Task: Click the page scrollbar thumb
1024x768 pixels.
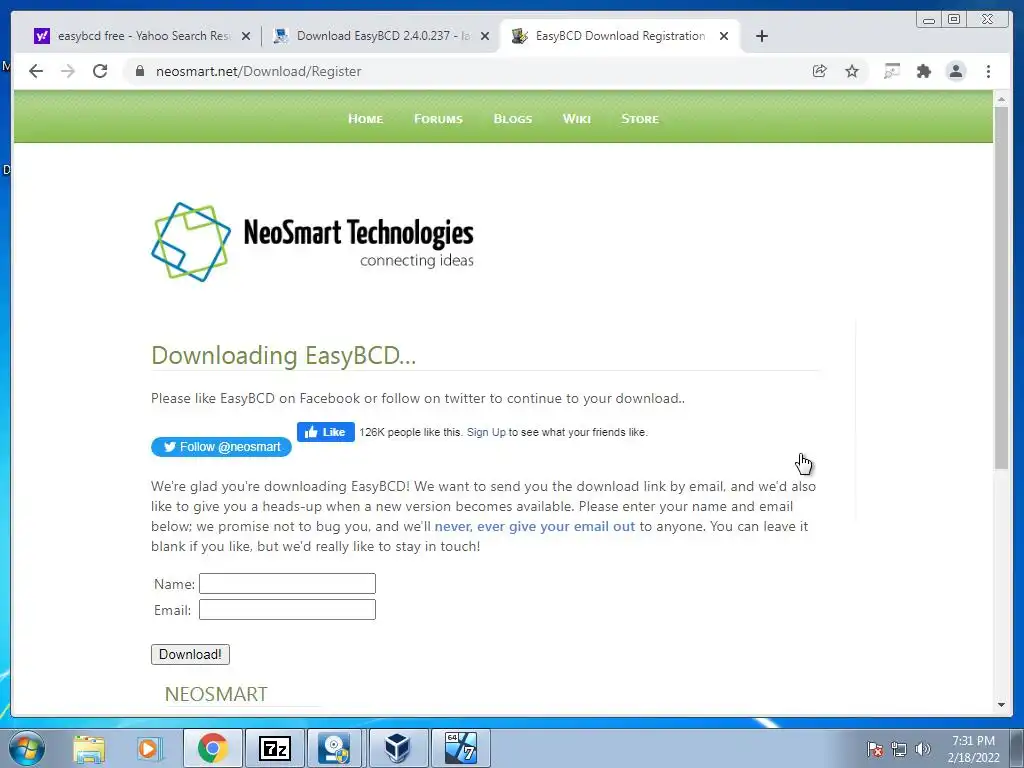Action: coord(1001,287)
